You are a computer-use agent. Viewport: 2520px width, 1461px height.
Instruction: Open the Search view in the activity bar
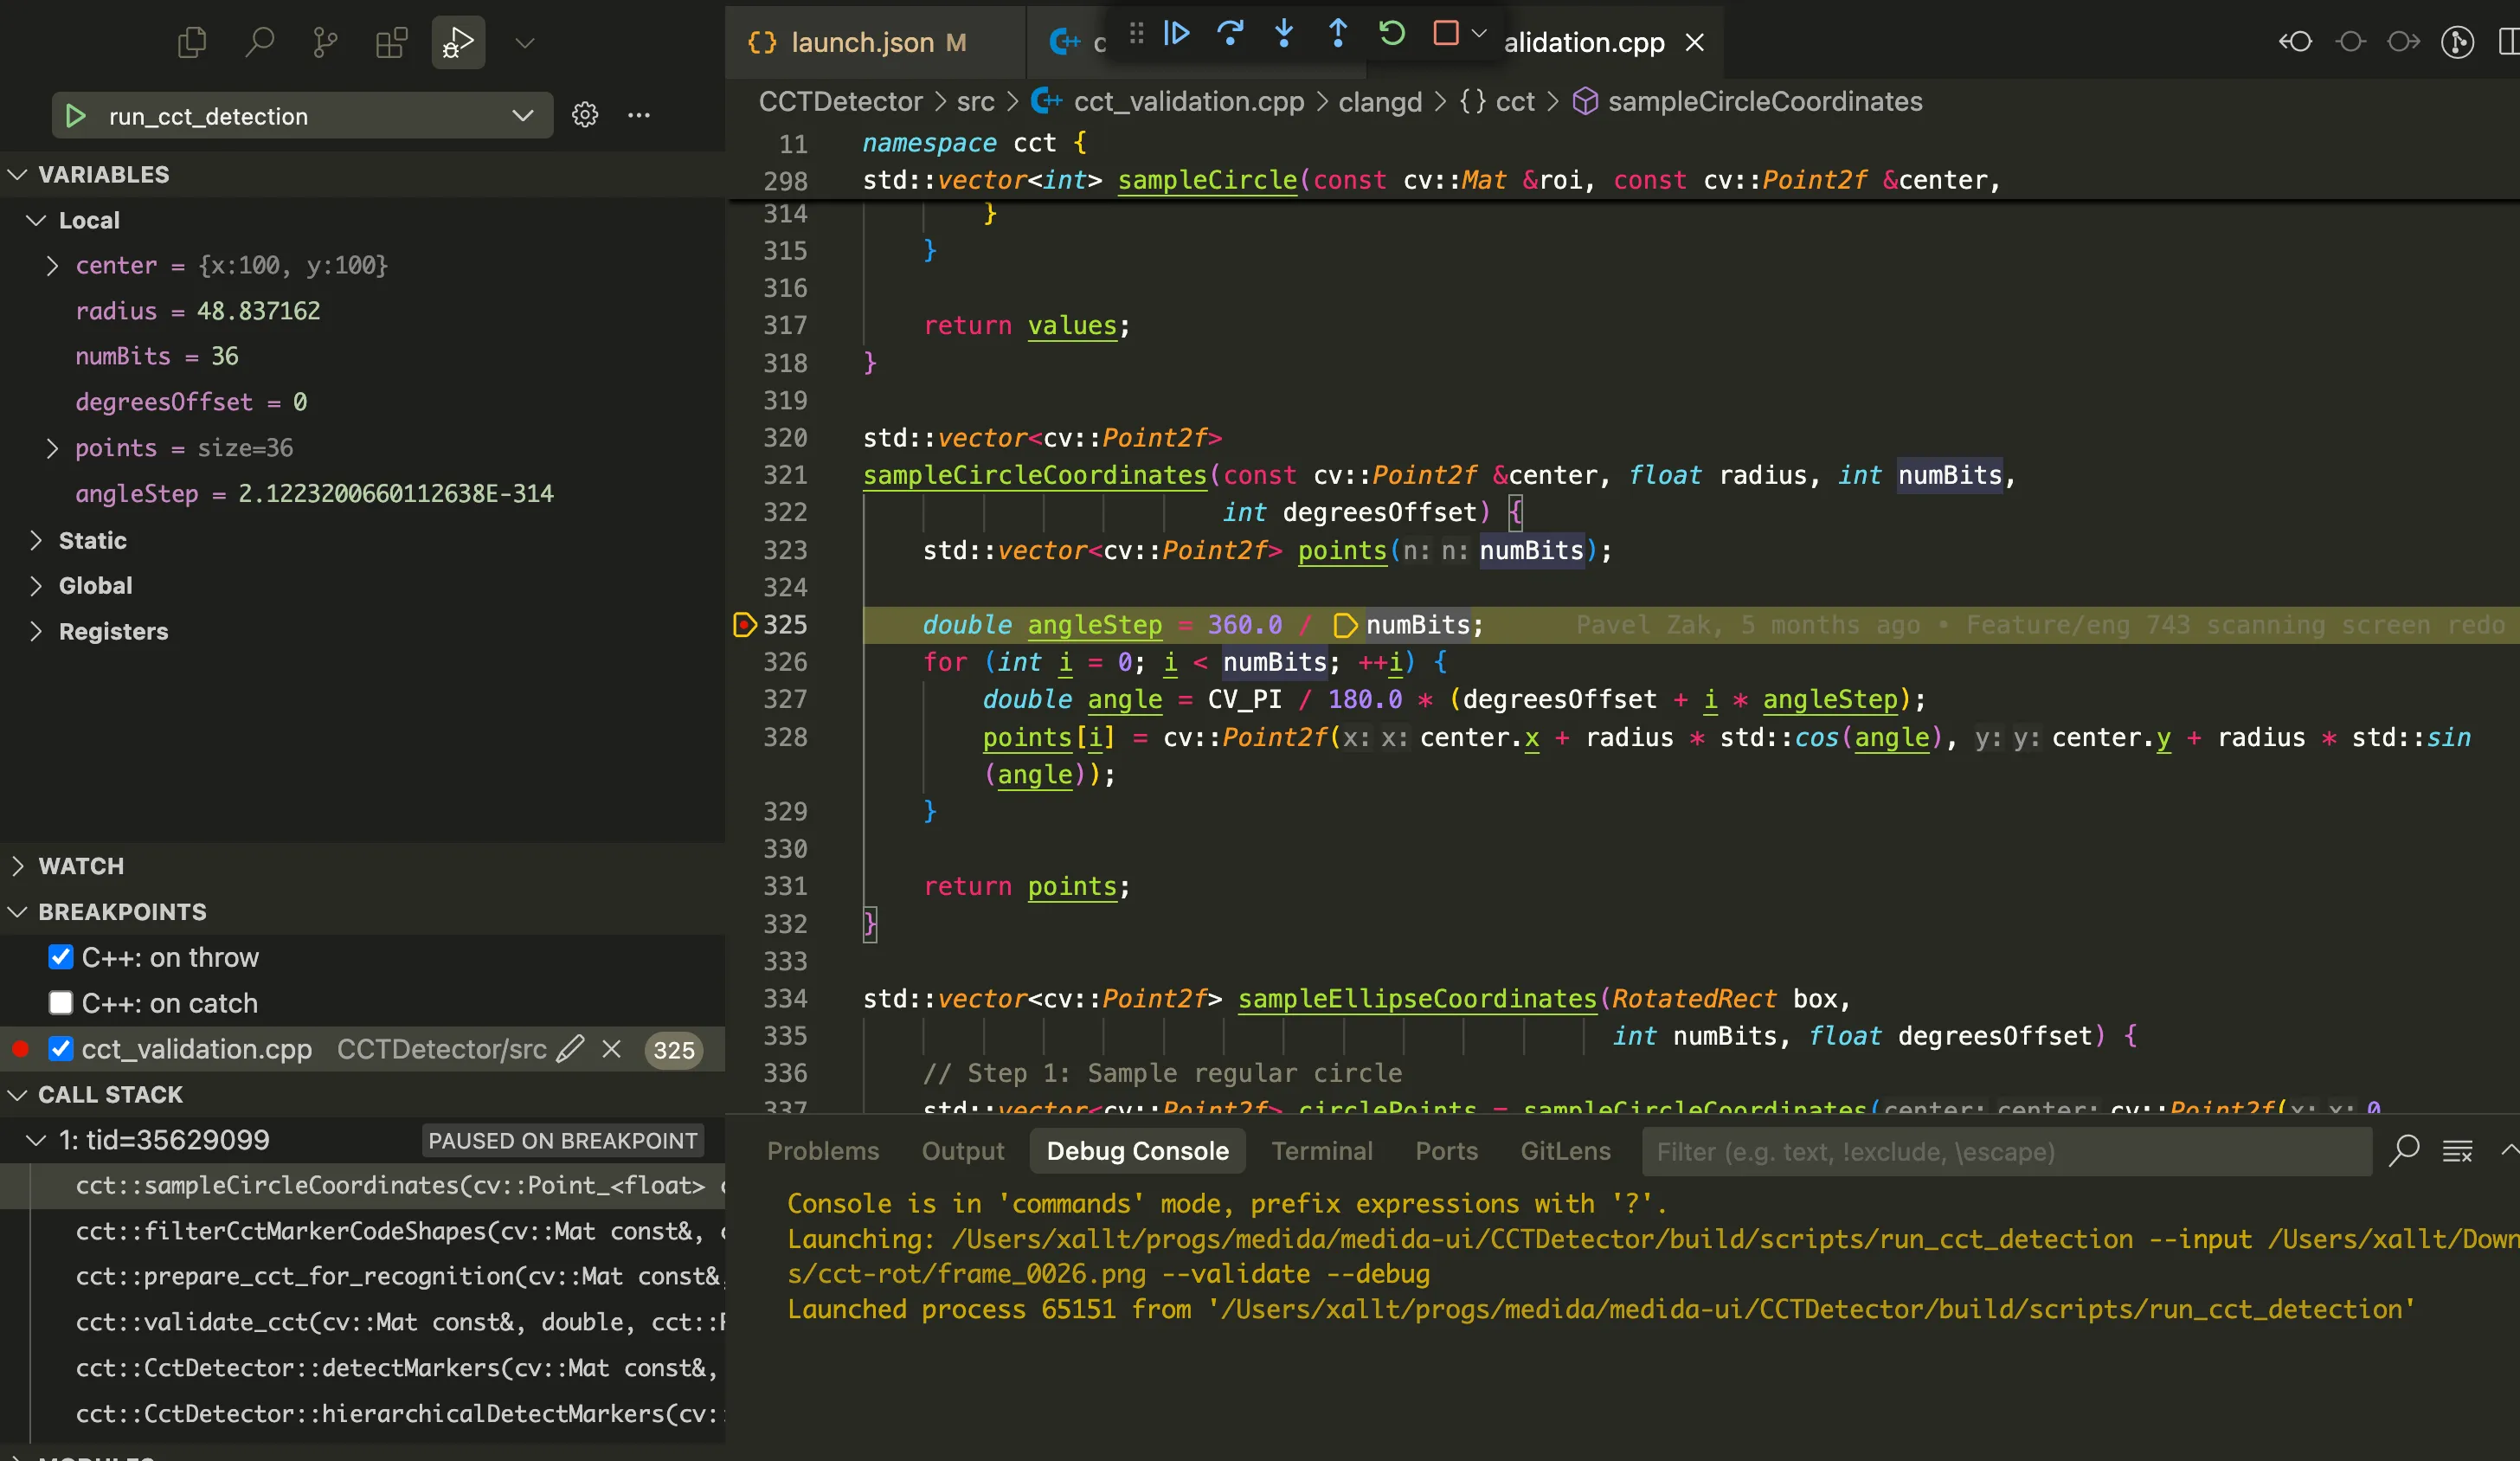click(x=258, y=42)
